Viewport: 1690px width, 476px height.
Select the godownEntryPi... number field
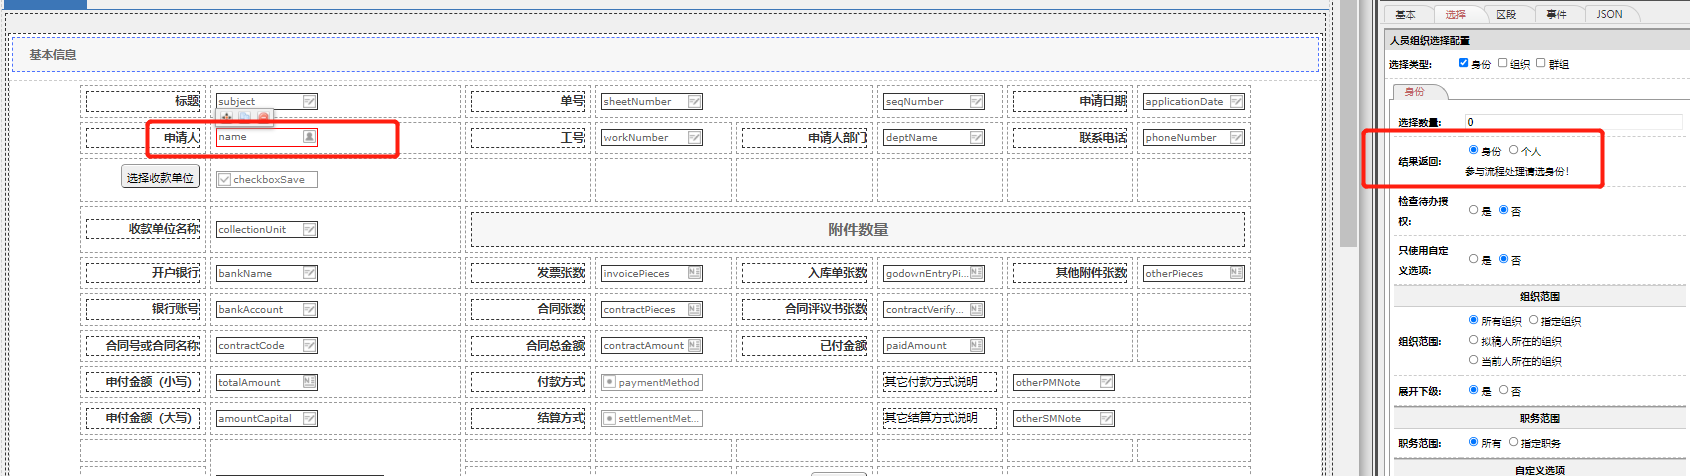[934, 273]
